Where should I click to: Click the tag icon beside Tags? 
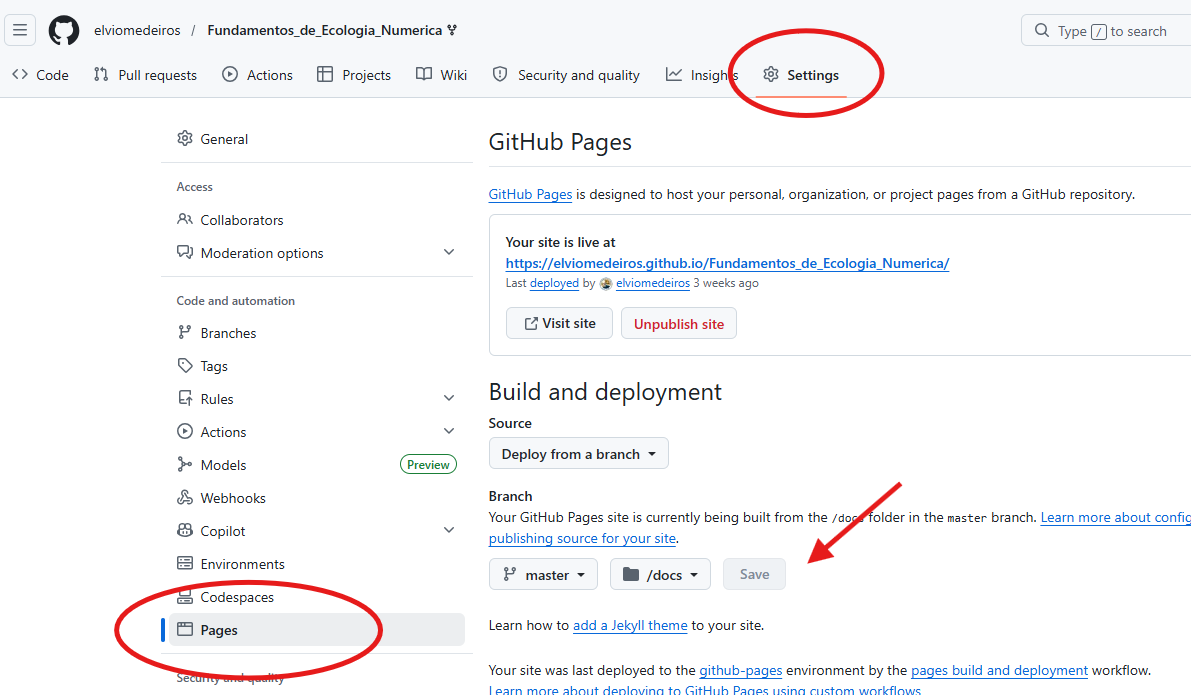185,365
